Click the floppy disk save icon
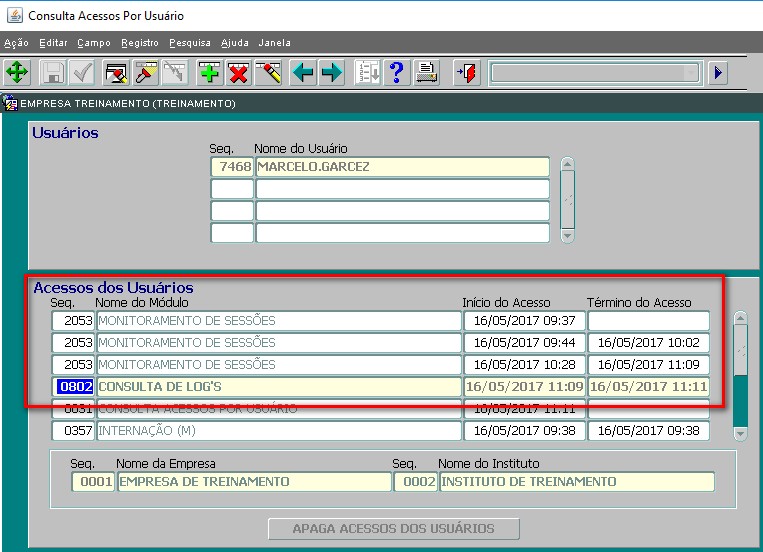The height and width of the screenshot is (552, 763). tap(53, 73)
